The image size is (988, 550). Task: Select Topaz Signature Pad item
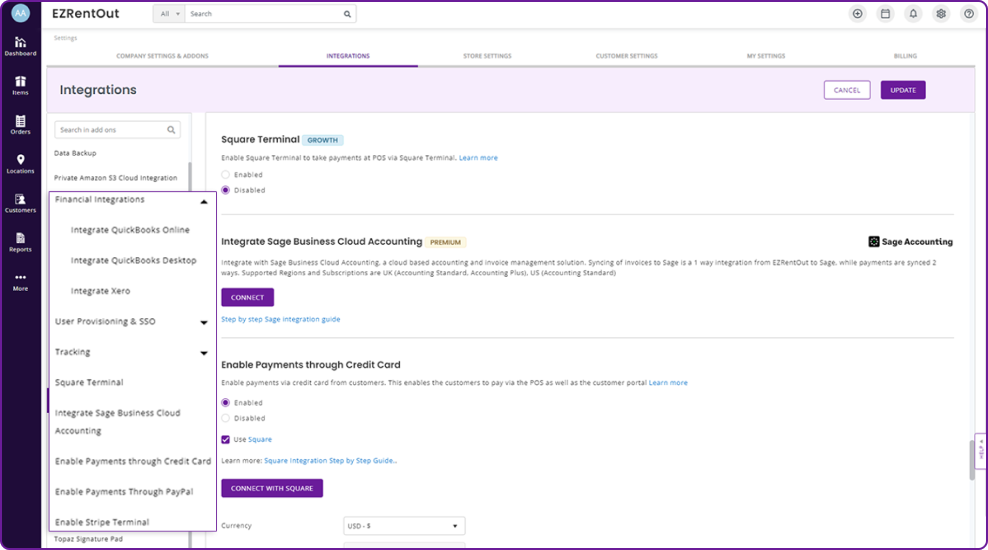coord(88,539)
